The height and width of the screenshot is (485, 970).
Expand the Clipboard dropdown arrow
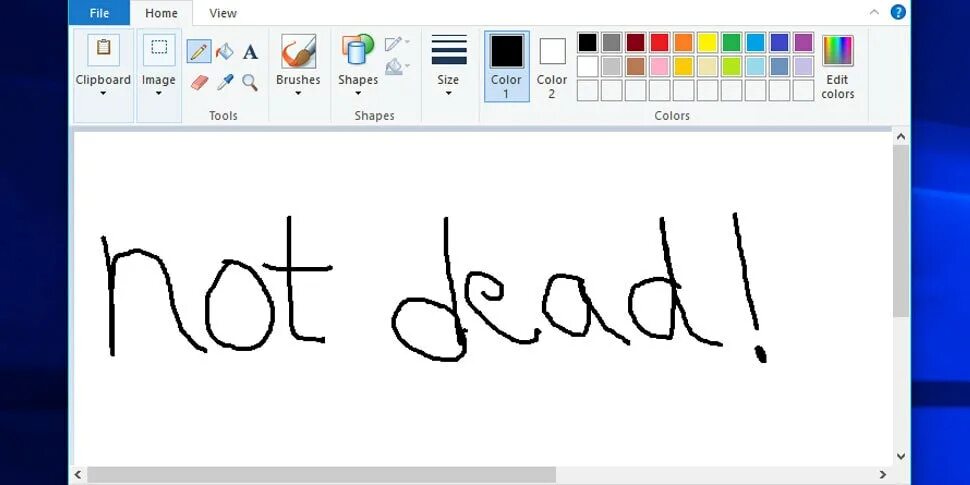tap(103, 94)
